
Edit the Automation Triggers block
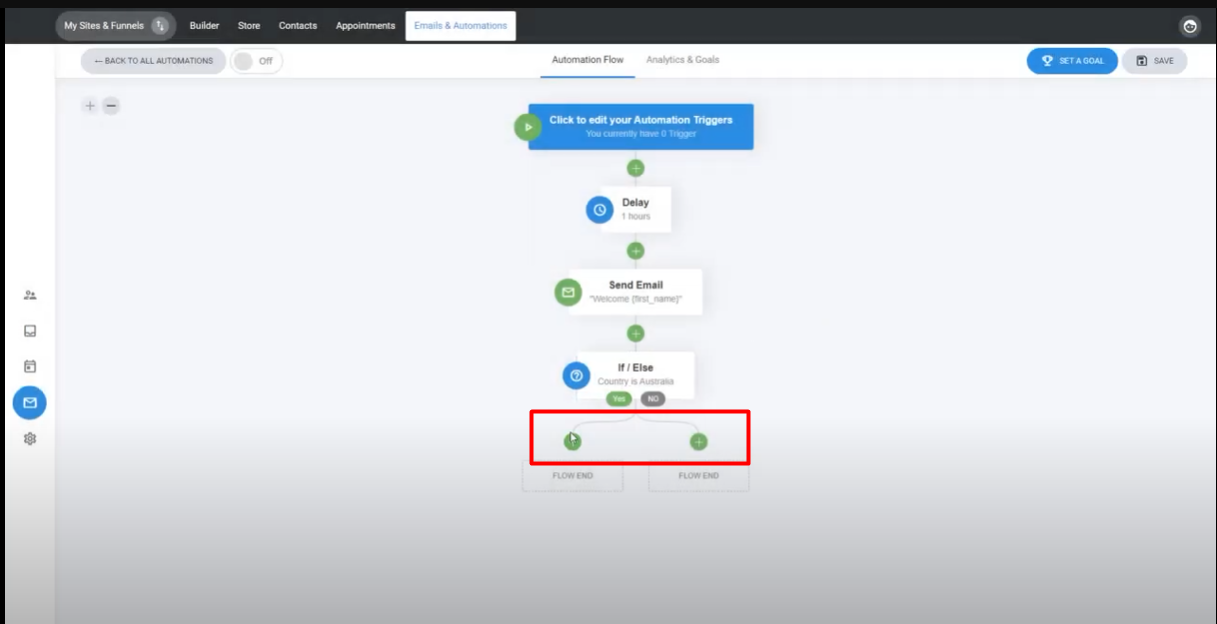[641, 127]
